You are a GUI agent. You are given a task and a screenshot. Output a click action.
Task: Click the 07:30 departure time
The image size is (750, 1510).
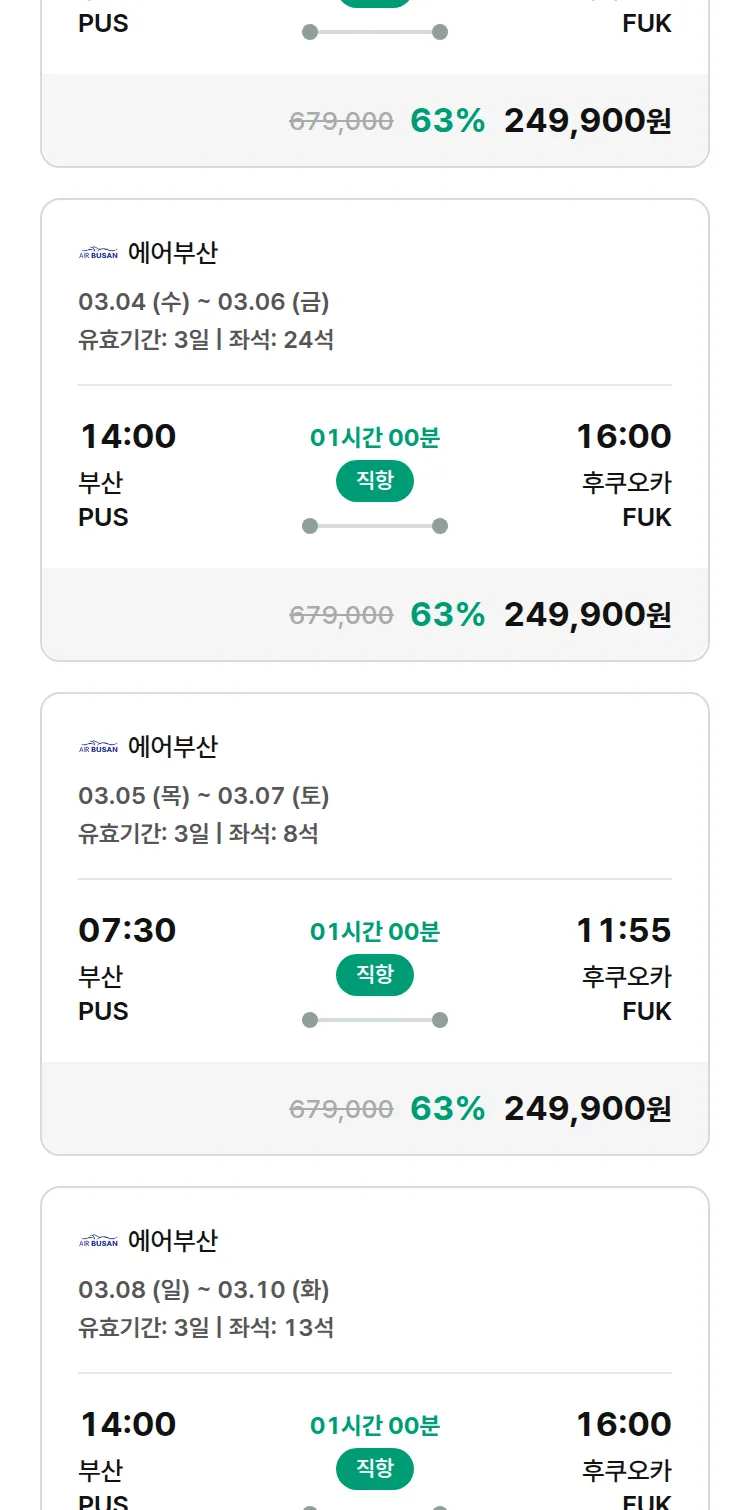coord(127,930)
